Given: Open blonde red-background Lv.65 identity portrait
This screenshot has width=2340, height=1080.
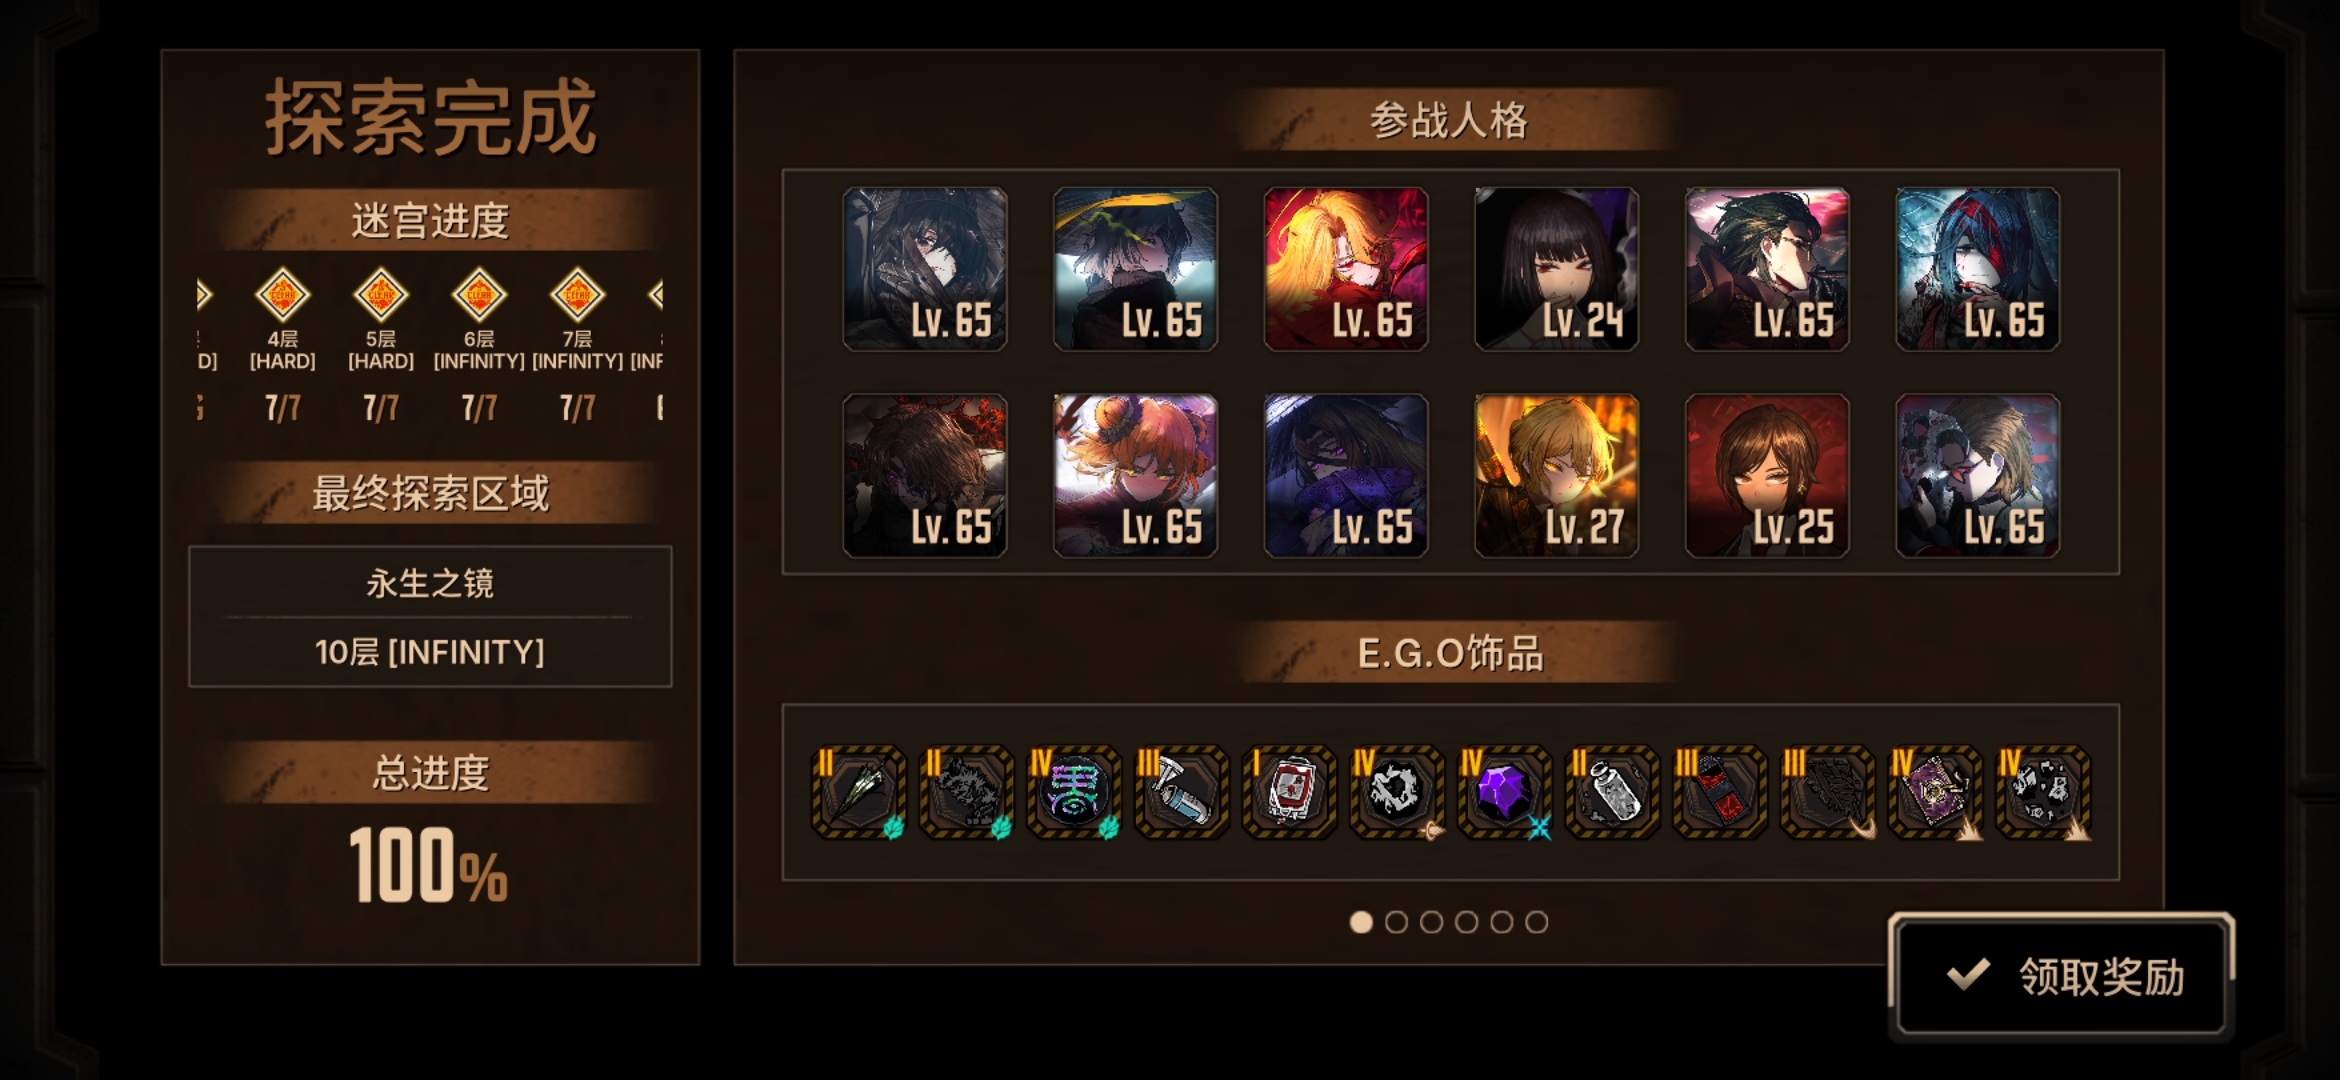Looking at the screenshot, I should pos(1346,269).
